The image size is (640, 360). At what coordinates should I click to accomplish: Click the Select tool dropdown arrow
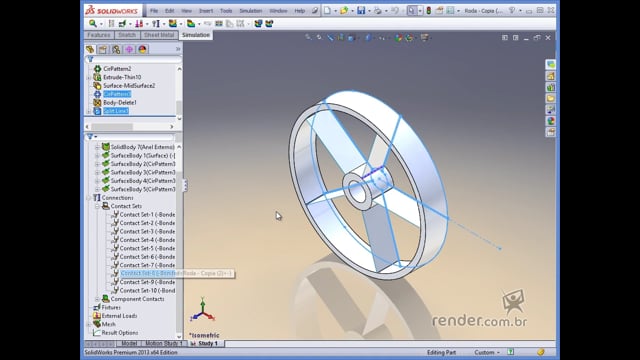(420, 11)
